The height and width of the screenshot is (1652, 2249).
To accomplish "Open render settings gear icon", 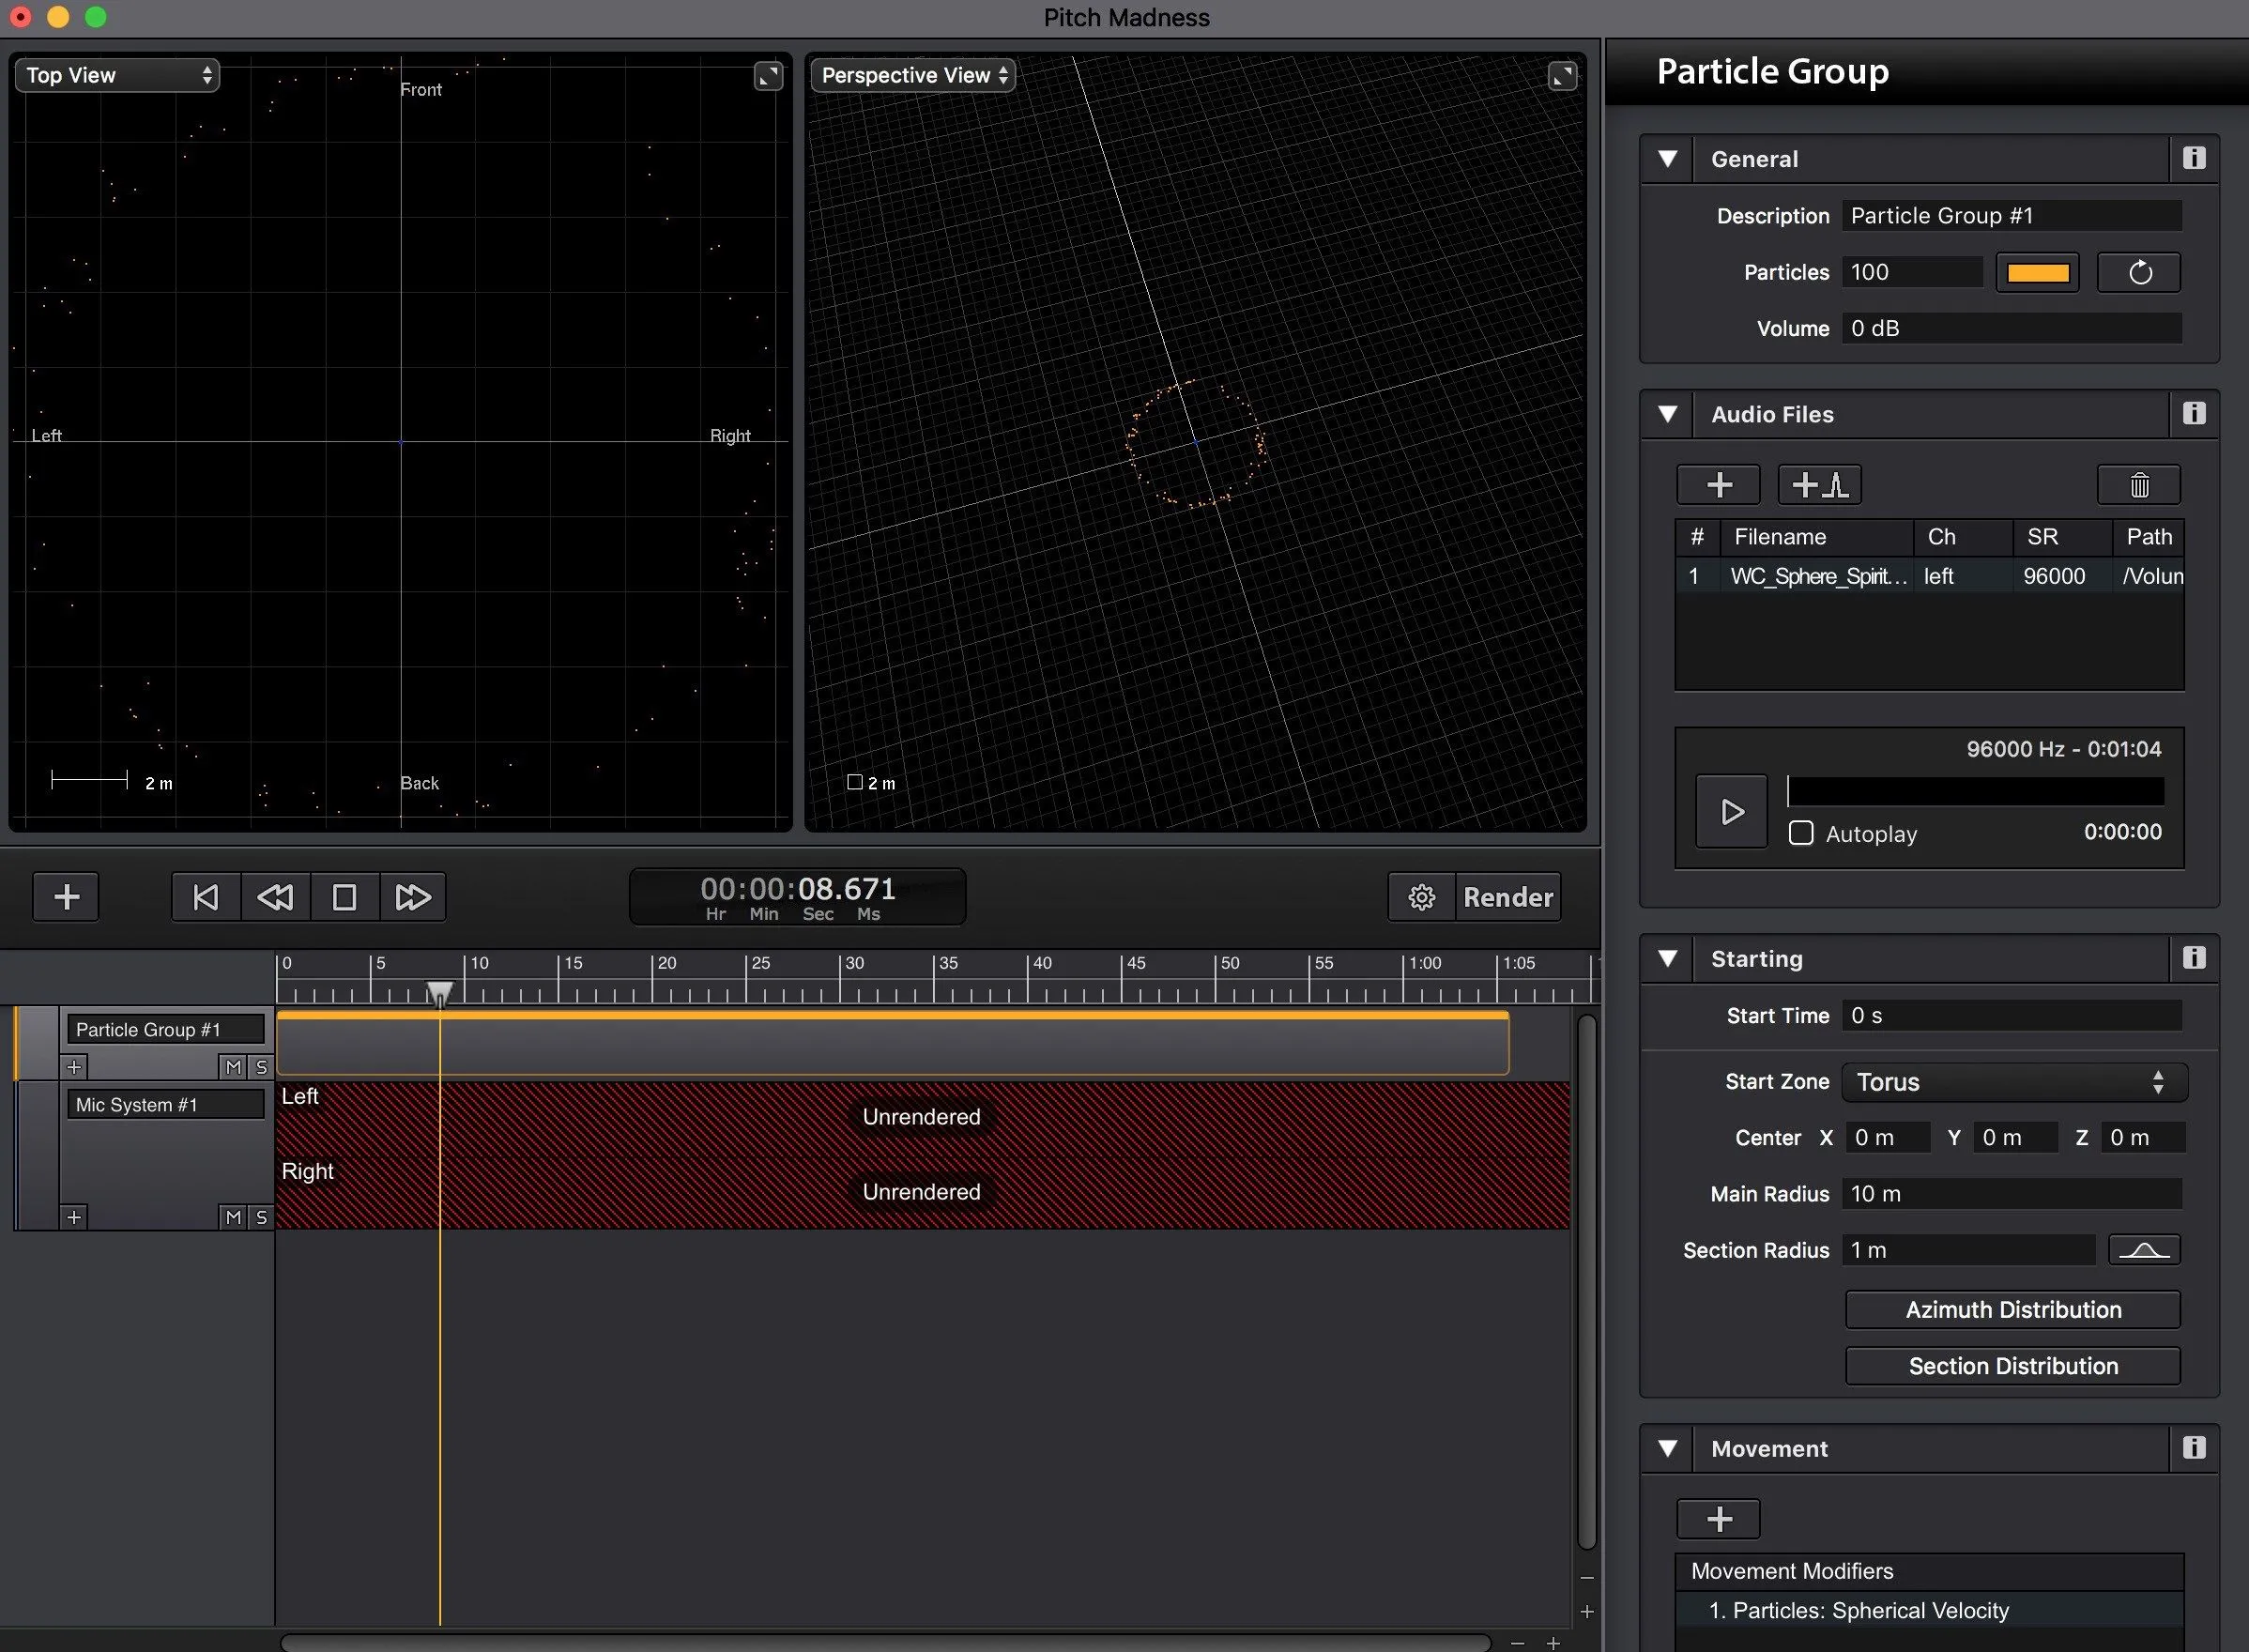I will [1421, 897].
